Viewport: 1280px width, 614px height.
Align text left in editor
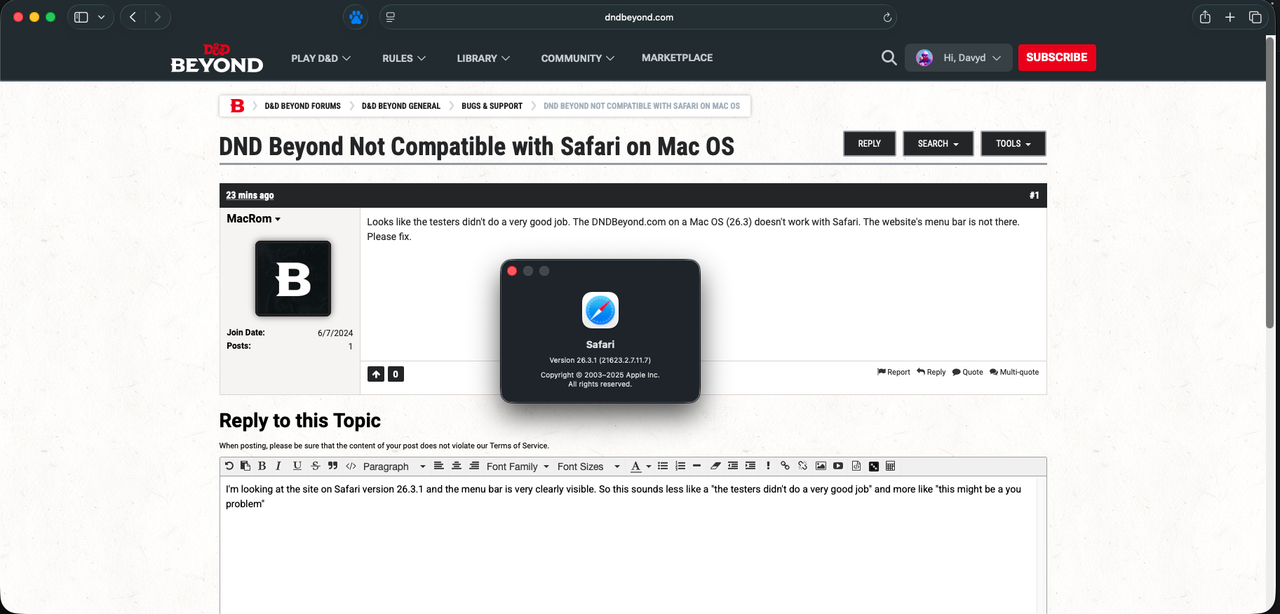click(438, 466)
